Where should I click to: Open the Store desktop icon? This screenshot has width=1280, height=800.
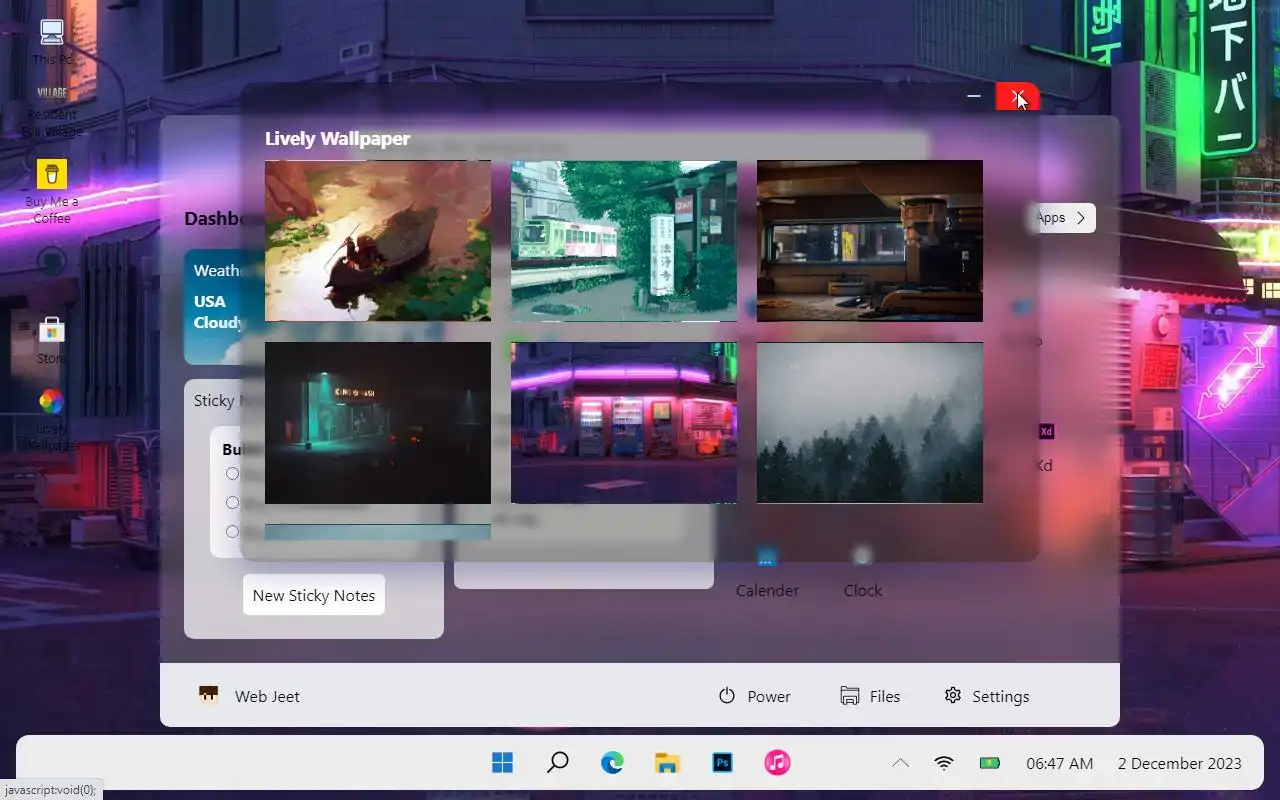pyautogui.click(x=52, y=340)
